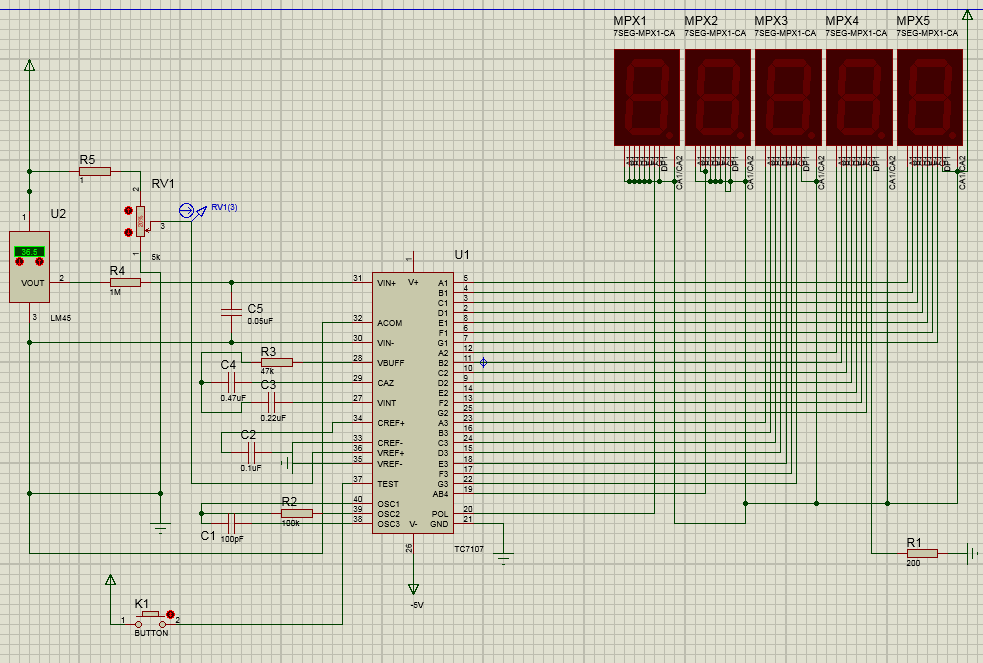This screenshot has width=983, height=663.
Task: Click the 0.47uF value of C4
Action: click(x=233, y=398)
